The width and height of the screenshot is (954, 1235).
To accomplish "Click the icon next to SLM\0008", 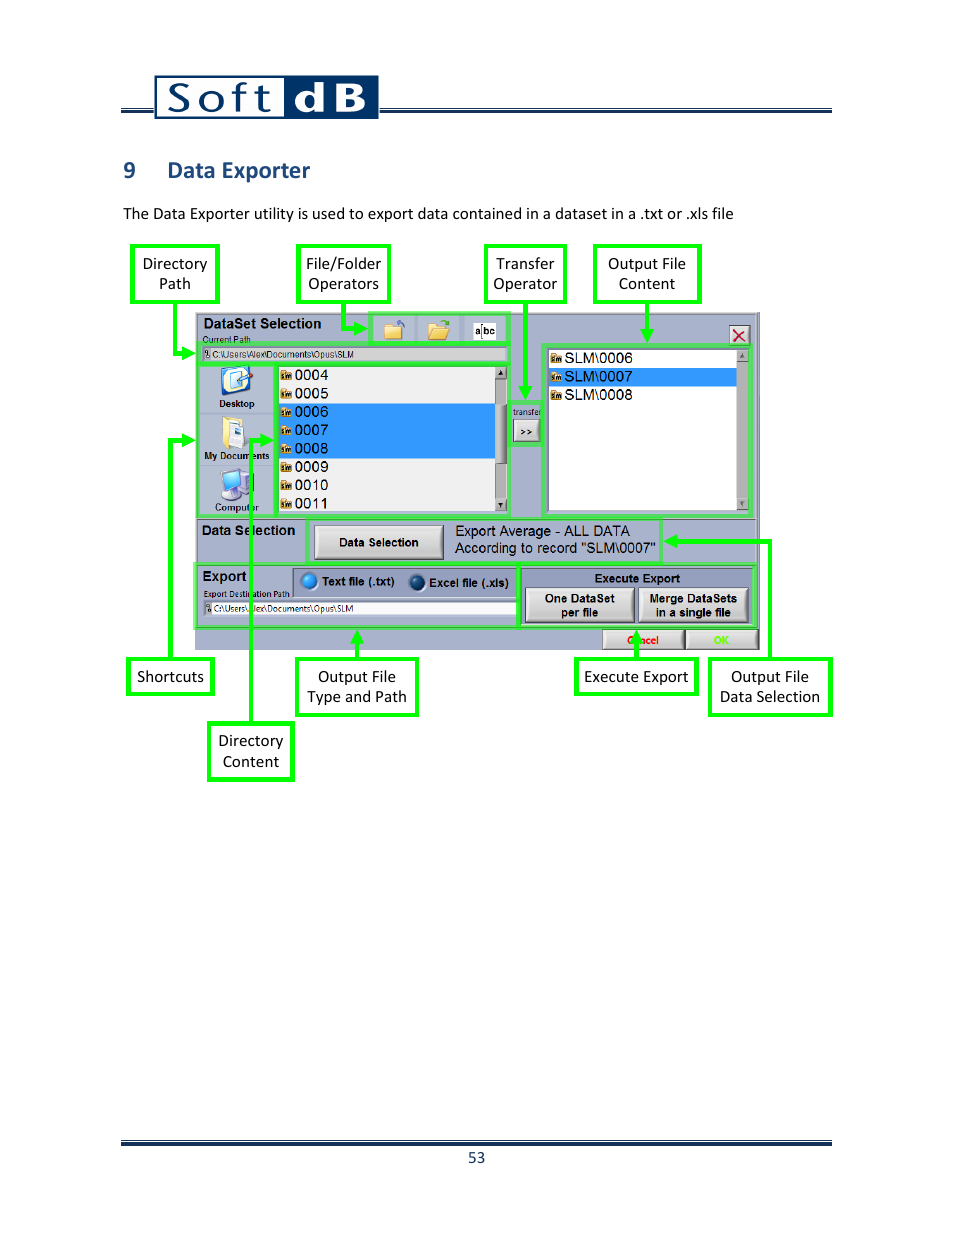I will [x=556, y=395].
